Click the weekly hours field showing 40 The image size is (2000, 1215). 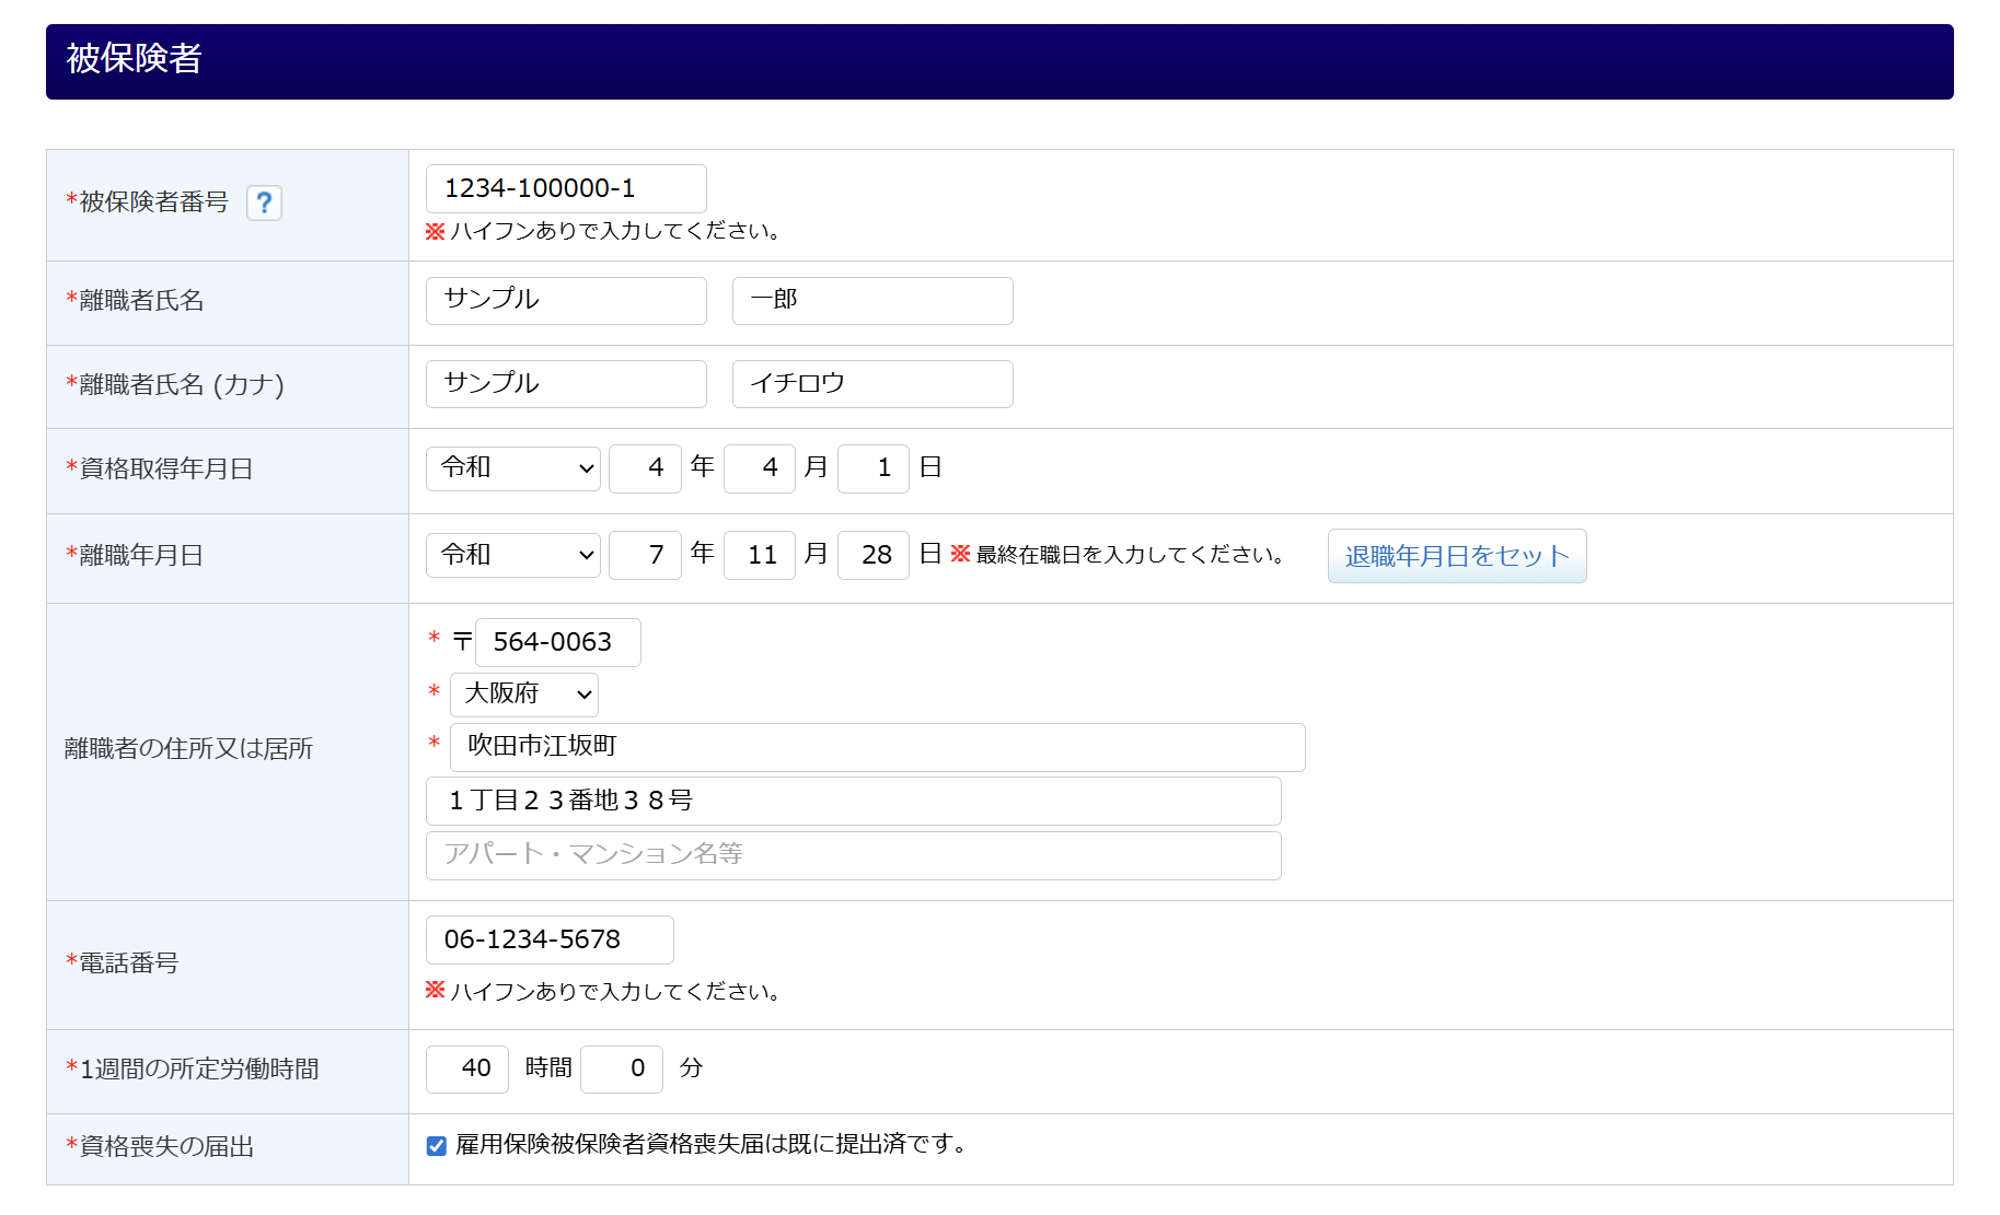pyautogui.click(x=467, y=1069)
